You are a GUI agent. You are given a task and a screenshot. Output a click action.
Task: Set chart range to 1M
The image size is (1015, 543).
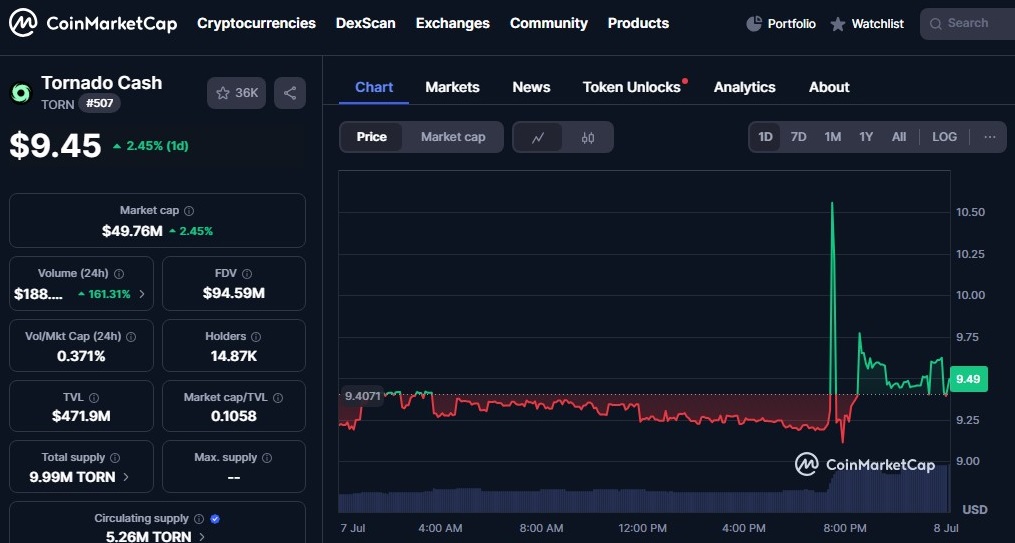click(x=832, y=137)
